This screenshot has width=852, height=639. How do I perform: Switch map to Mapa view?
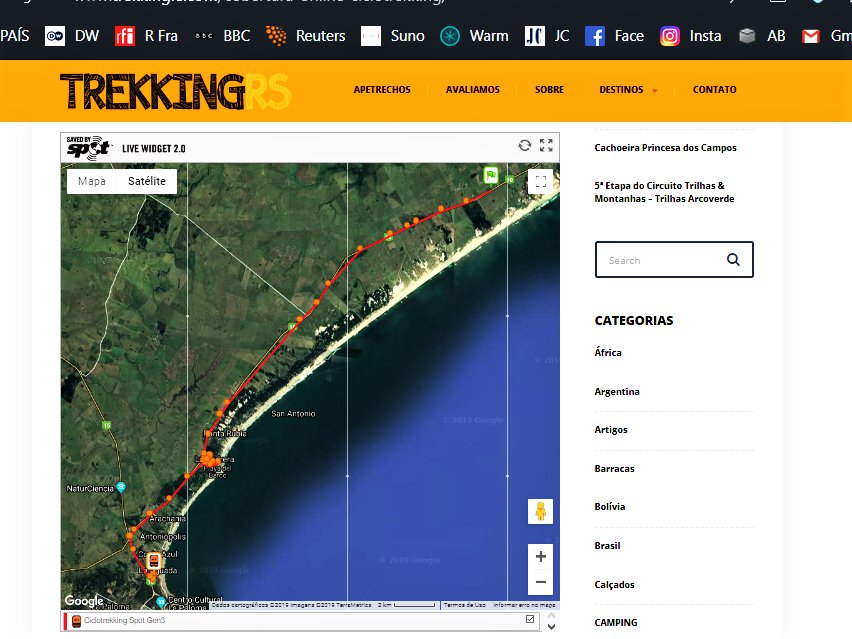92,181
